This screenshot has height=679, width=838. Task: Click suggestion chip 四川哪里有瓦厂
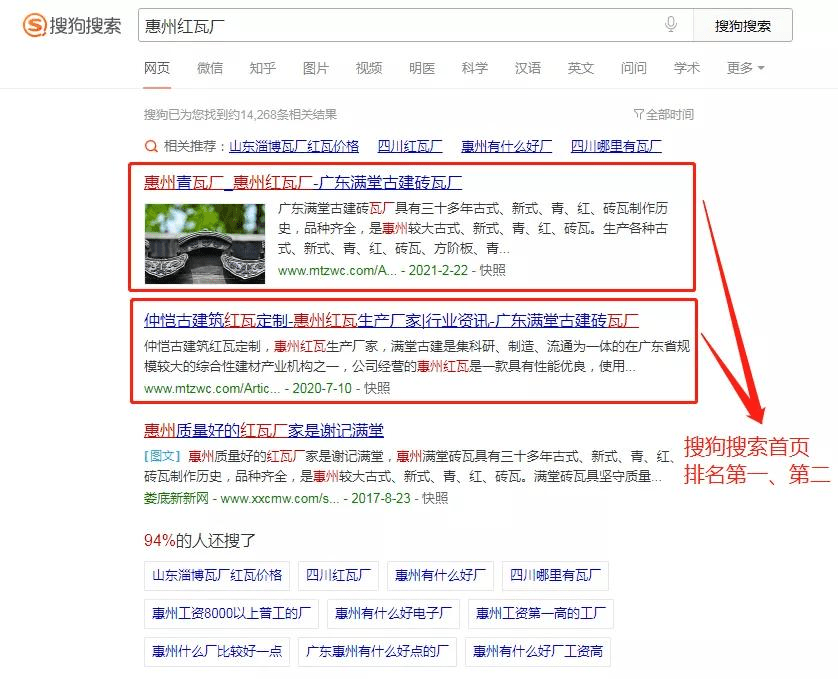coord(555,575)
